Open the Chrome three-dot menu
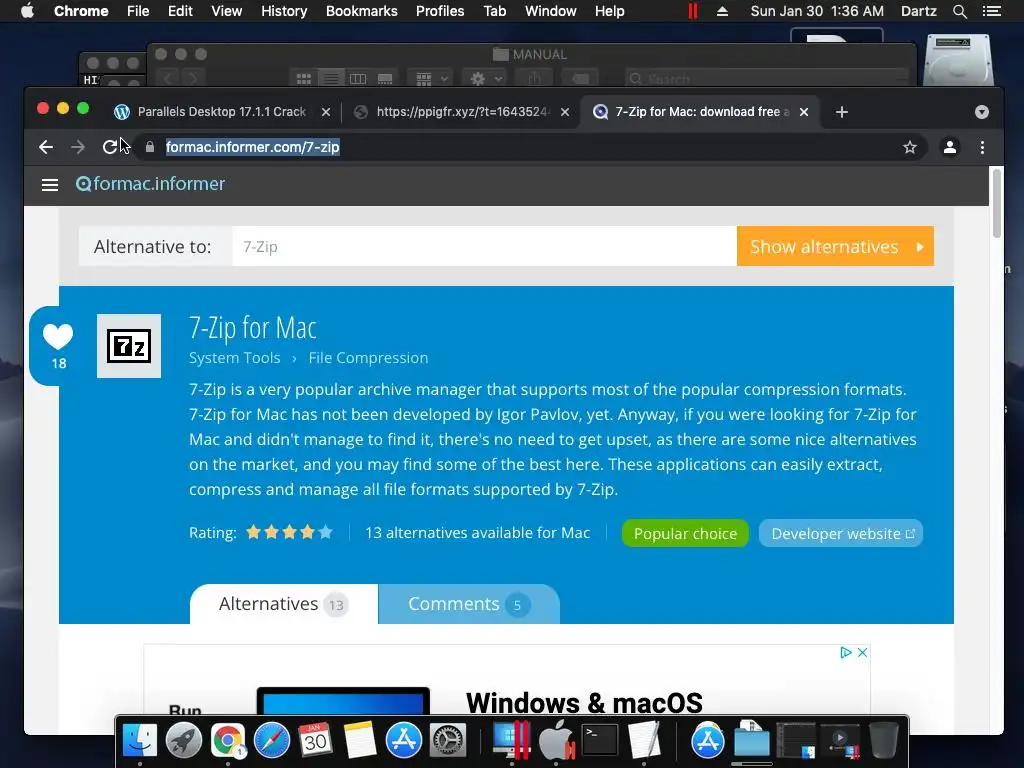Viewport: 1024px width, 768px height. coord(982,148)
